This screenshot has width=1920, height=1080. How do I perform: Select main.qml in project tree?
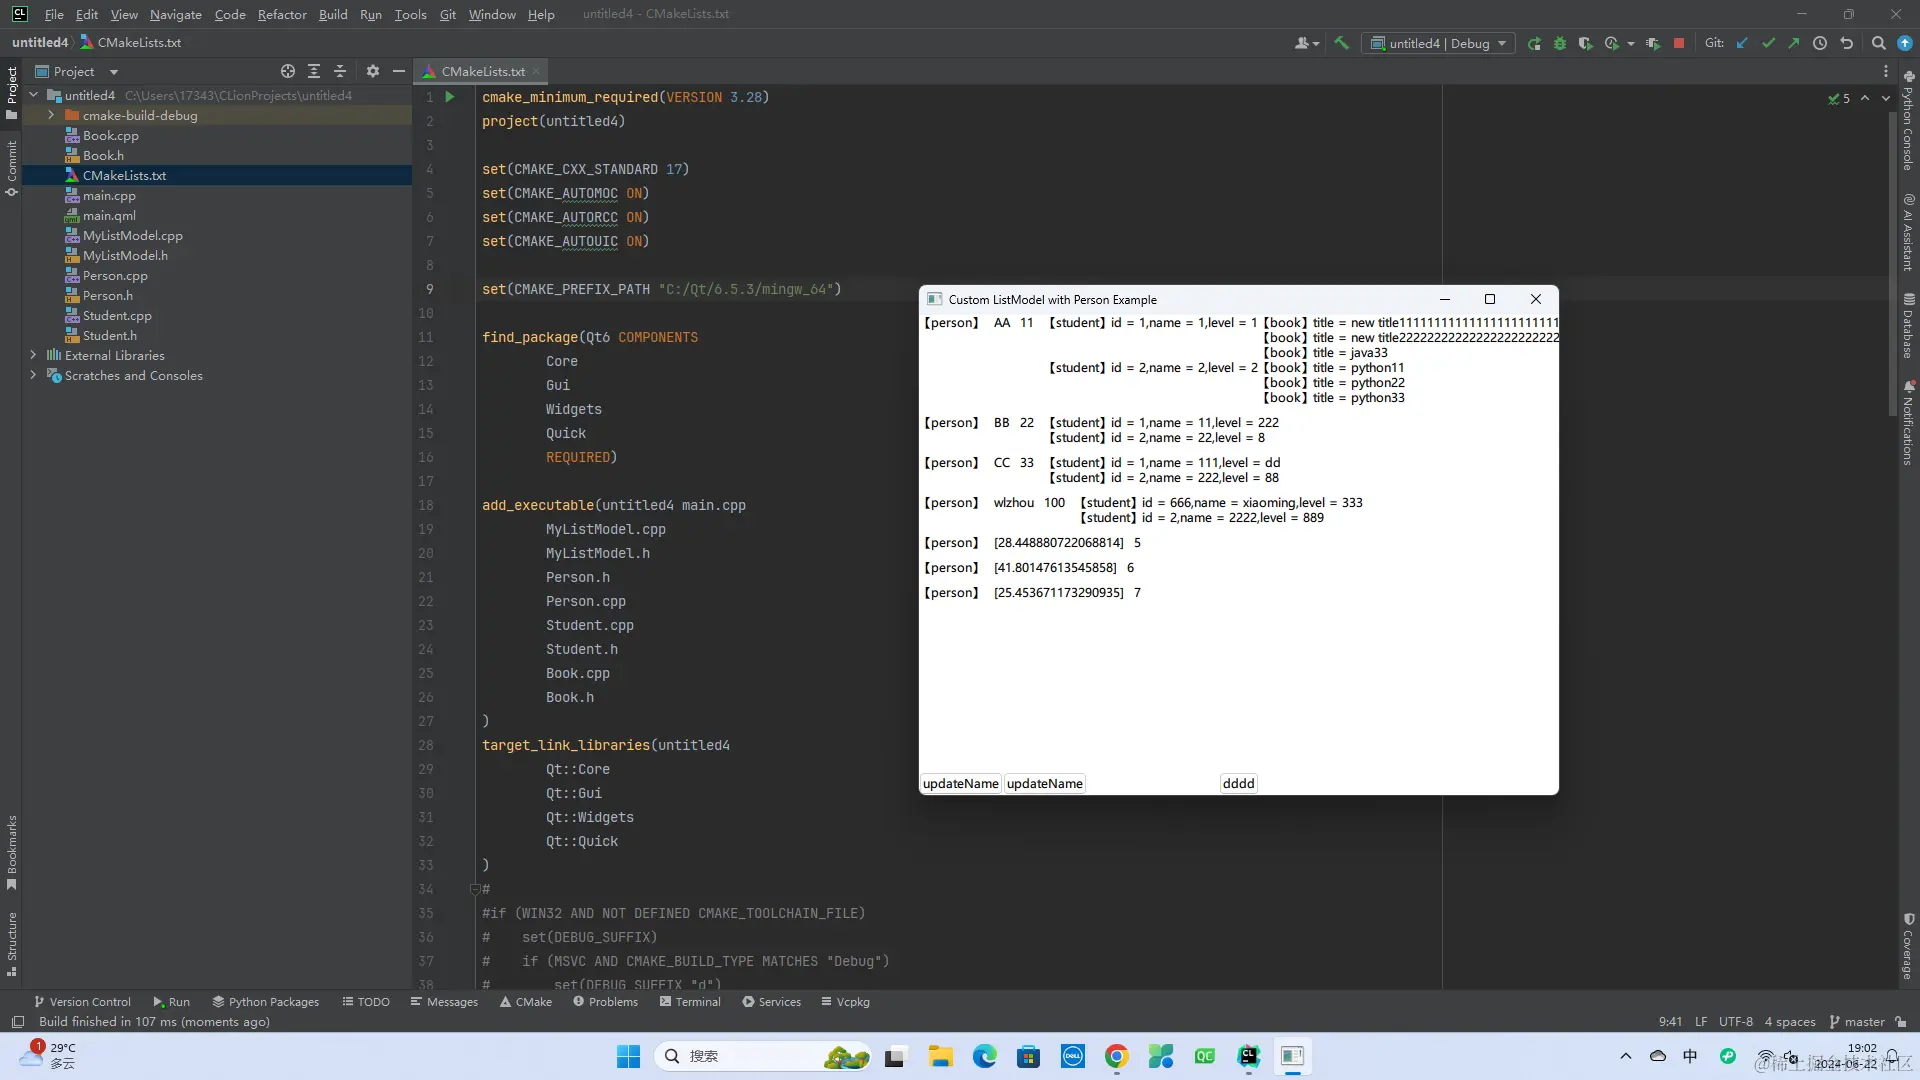click(x=109, y=215)
